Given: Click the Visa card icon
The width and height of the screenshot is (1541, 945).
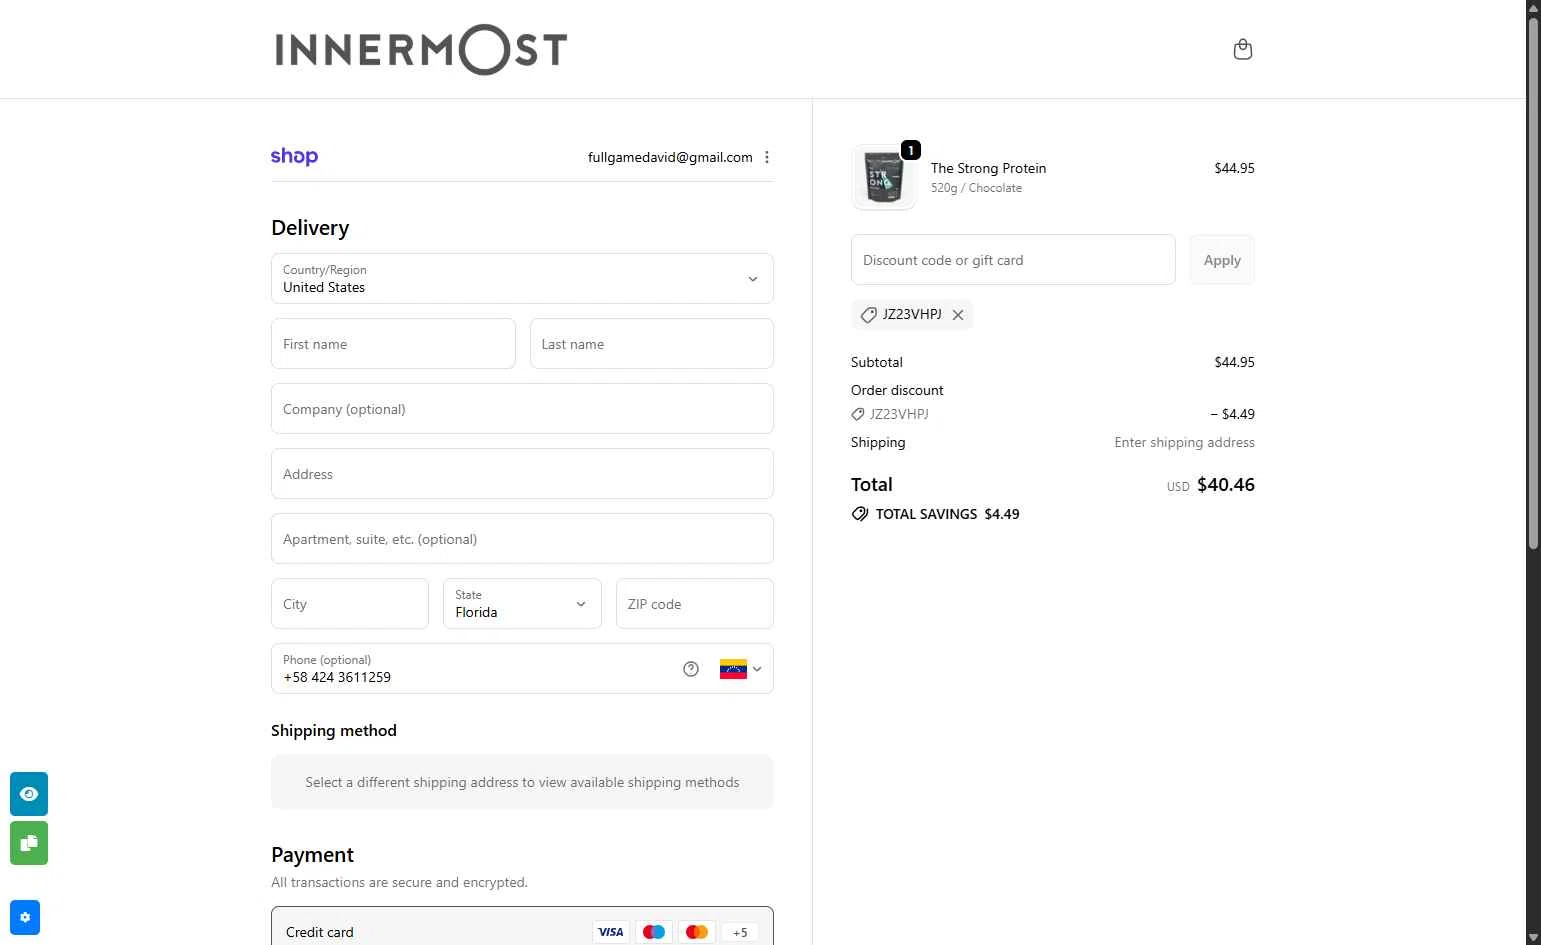Looking at the screenshot, I should tap(611, 932).
